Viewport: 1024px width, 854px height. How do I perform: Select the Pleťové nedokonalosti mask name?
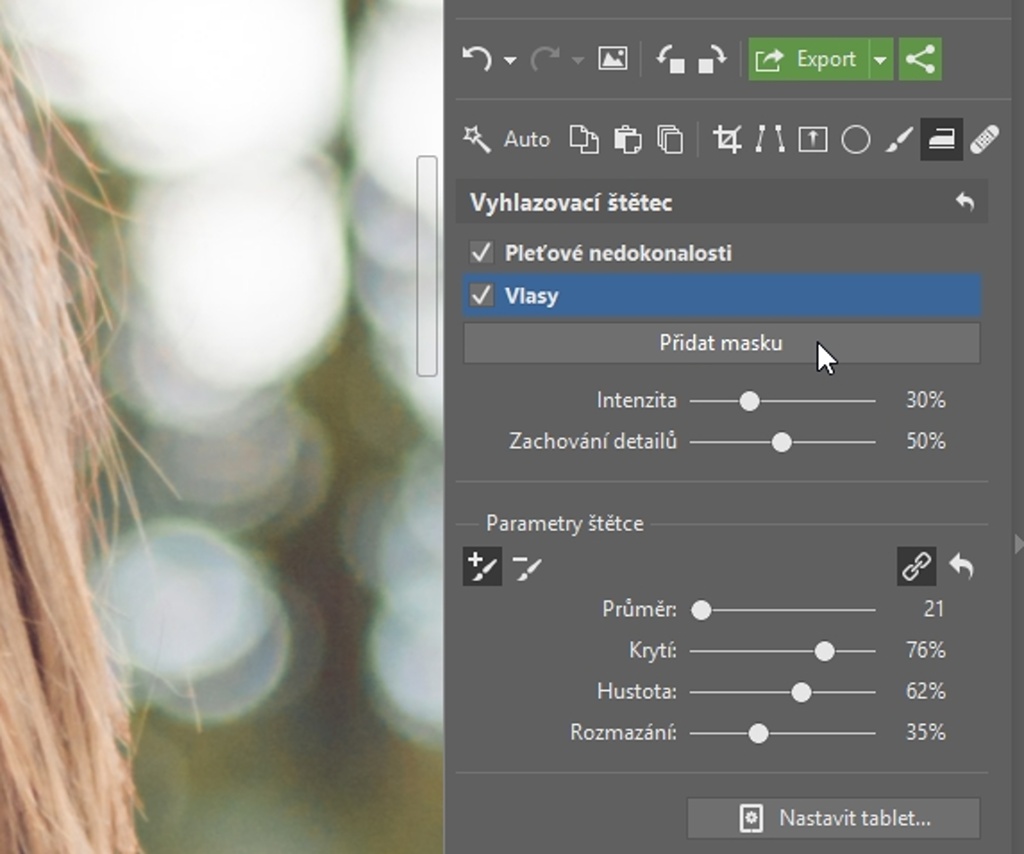618,253
